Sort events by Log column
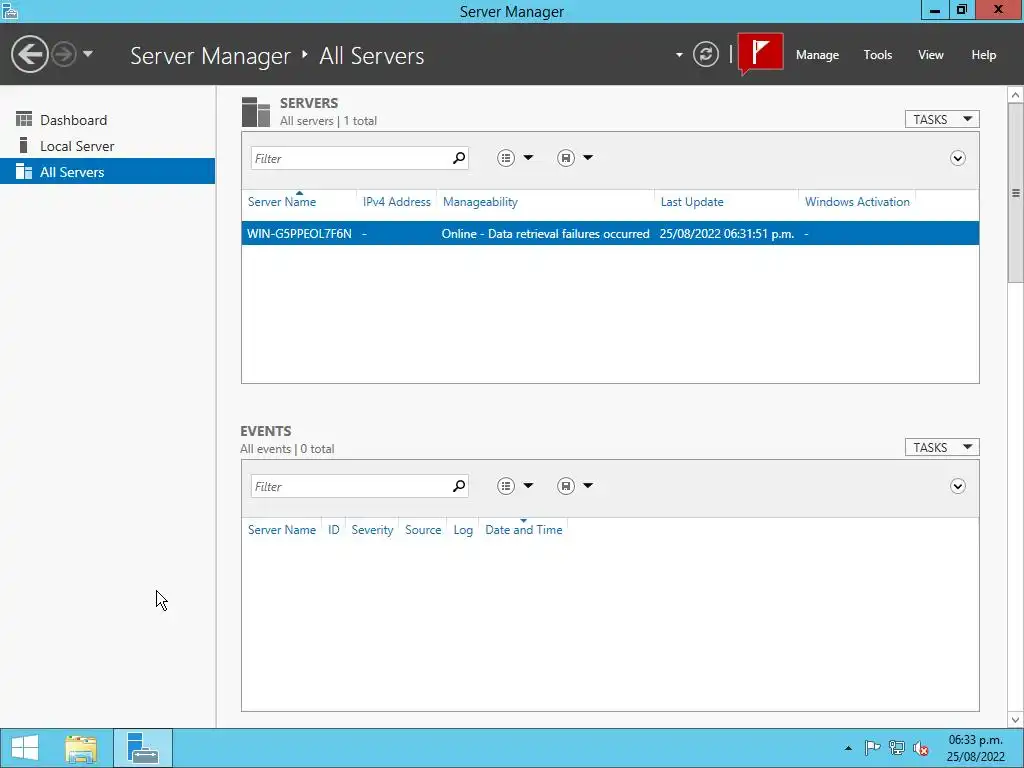The height and width of the screenshot is (768, 1024). coord(463,530)
